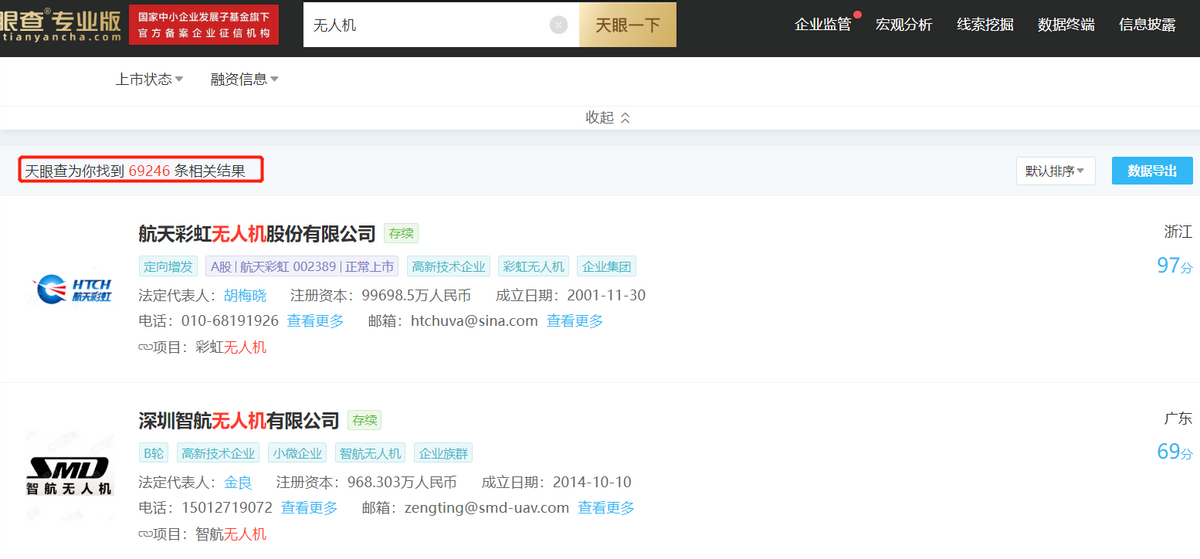Viewport: 1200px width, 559px height.
Task: Click the link icon beside 项目 智航无人机
Action: point(146,534)
